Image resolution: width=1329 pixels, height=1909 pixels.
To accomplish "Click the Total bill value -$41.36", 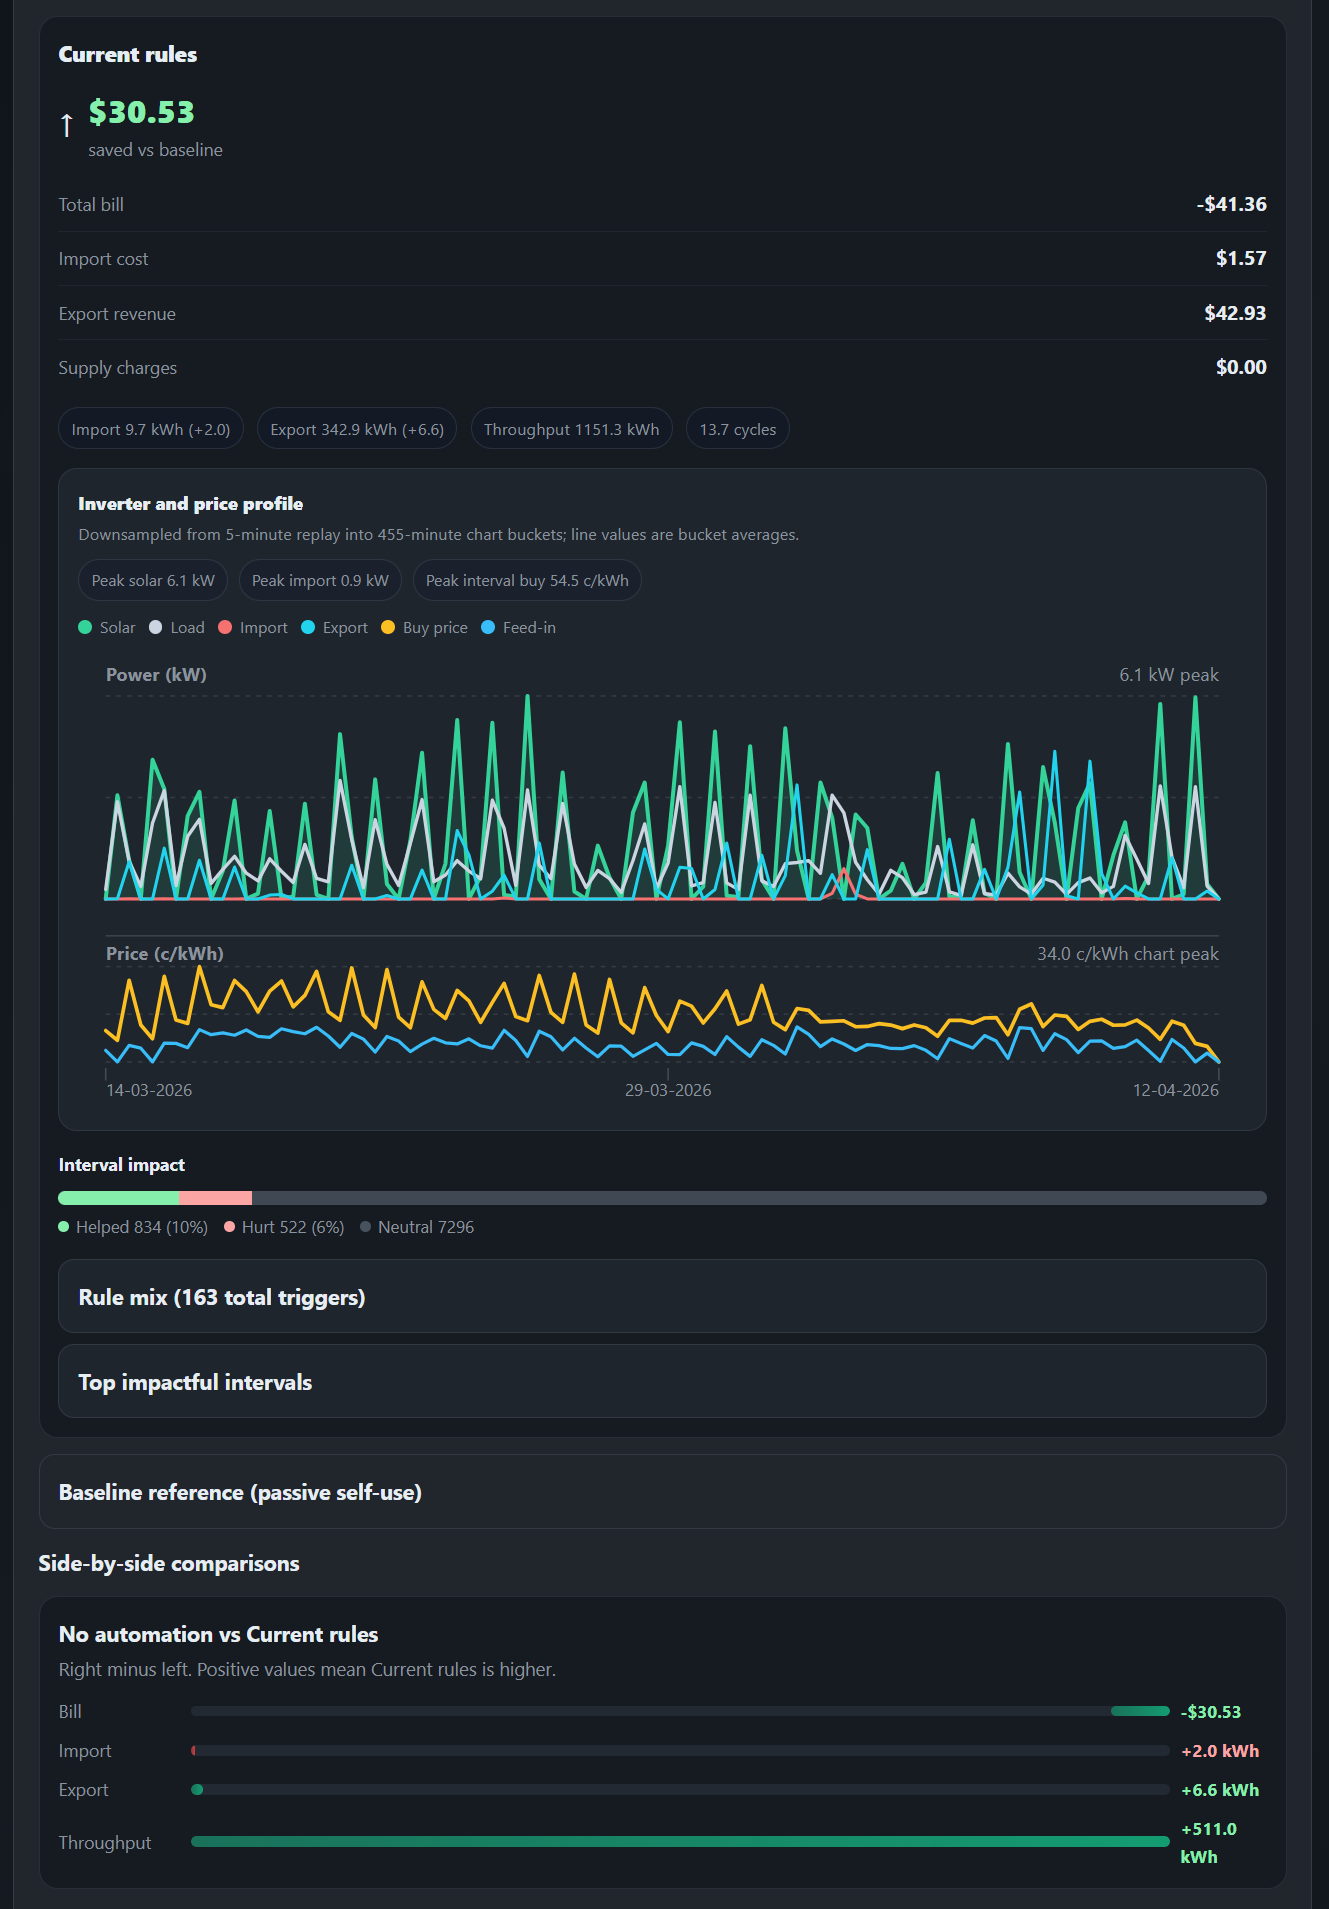I will click(1231, 204).
